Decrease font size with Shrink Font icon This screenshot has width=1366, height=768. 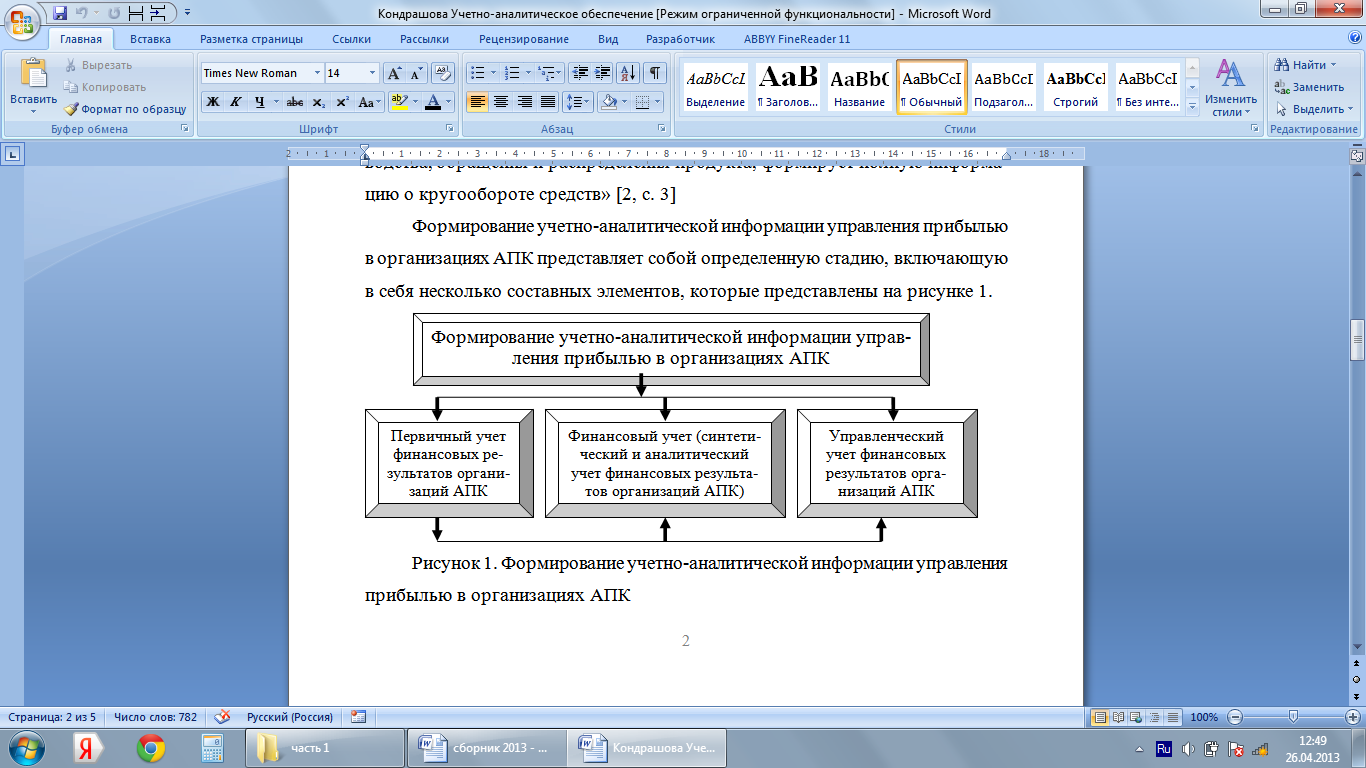pos(416,73)
